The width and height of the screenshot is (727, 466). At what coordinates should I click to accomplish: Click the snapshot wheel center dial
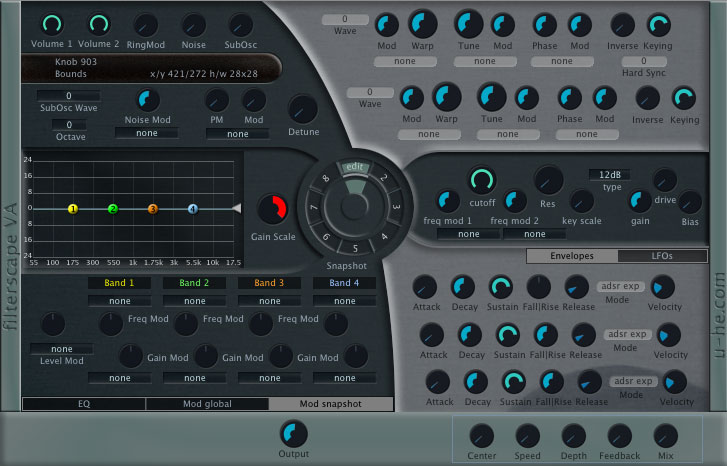pos(354,207)
